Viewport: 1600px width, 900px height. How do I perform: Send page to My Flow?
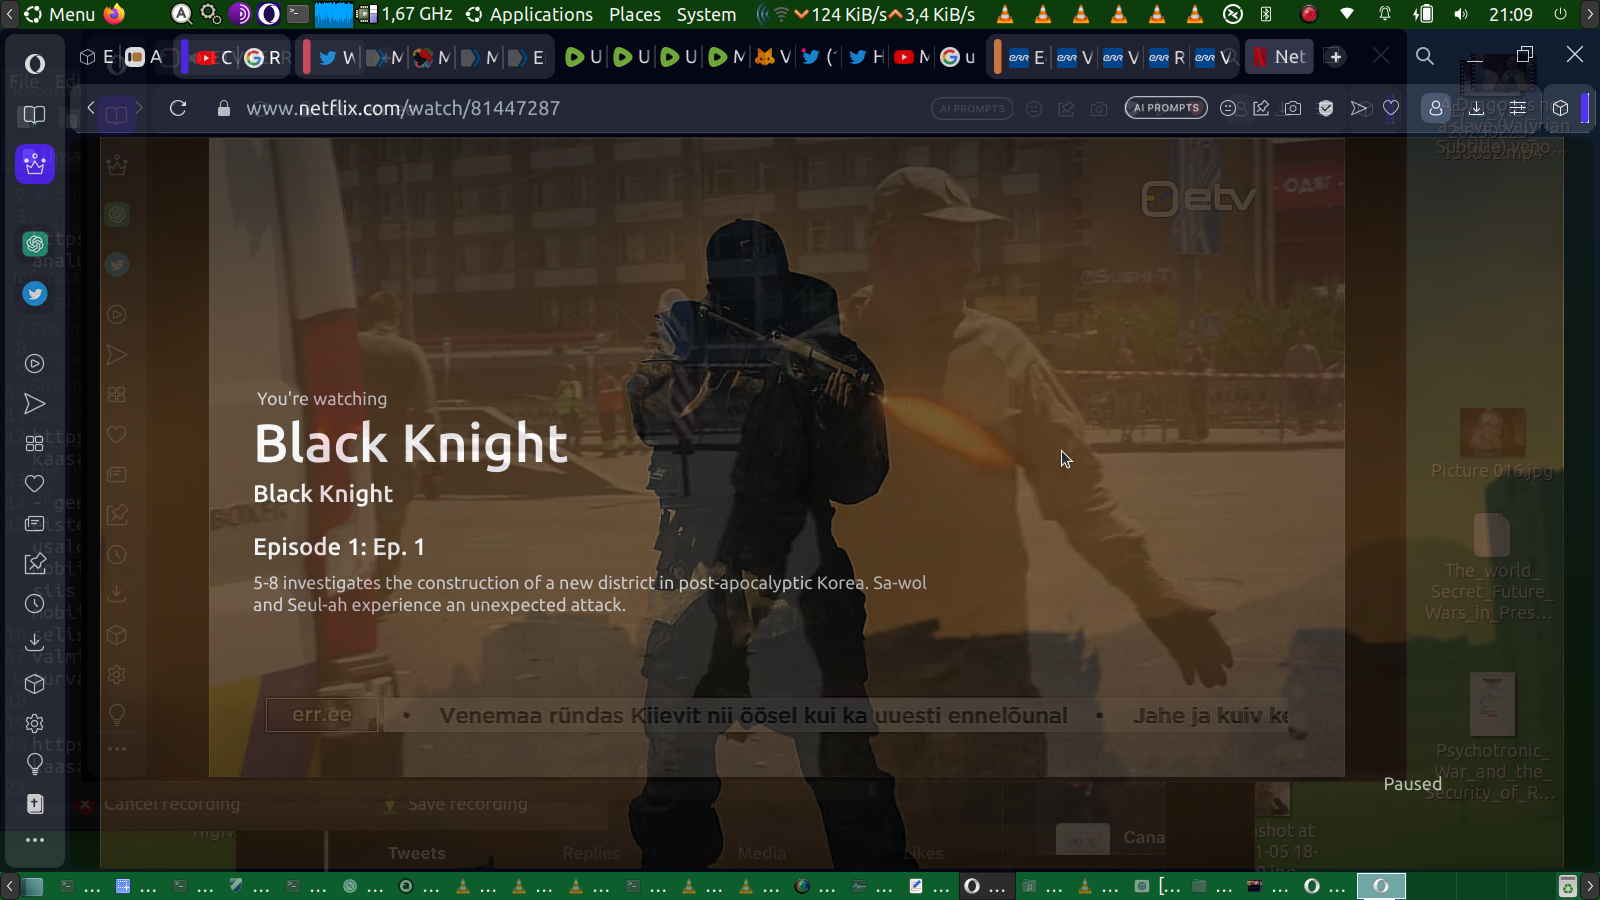click(1359, 108)
